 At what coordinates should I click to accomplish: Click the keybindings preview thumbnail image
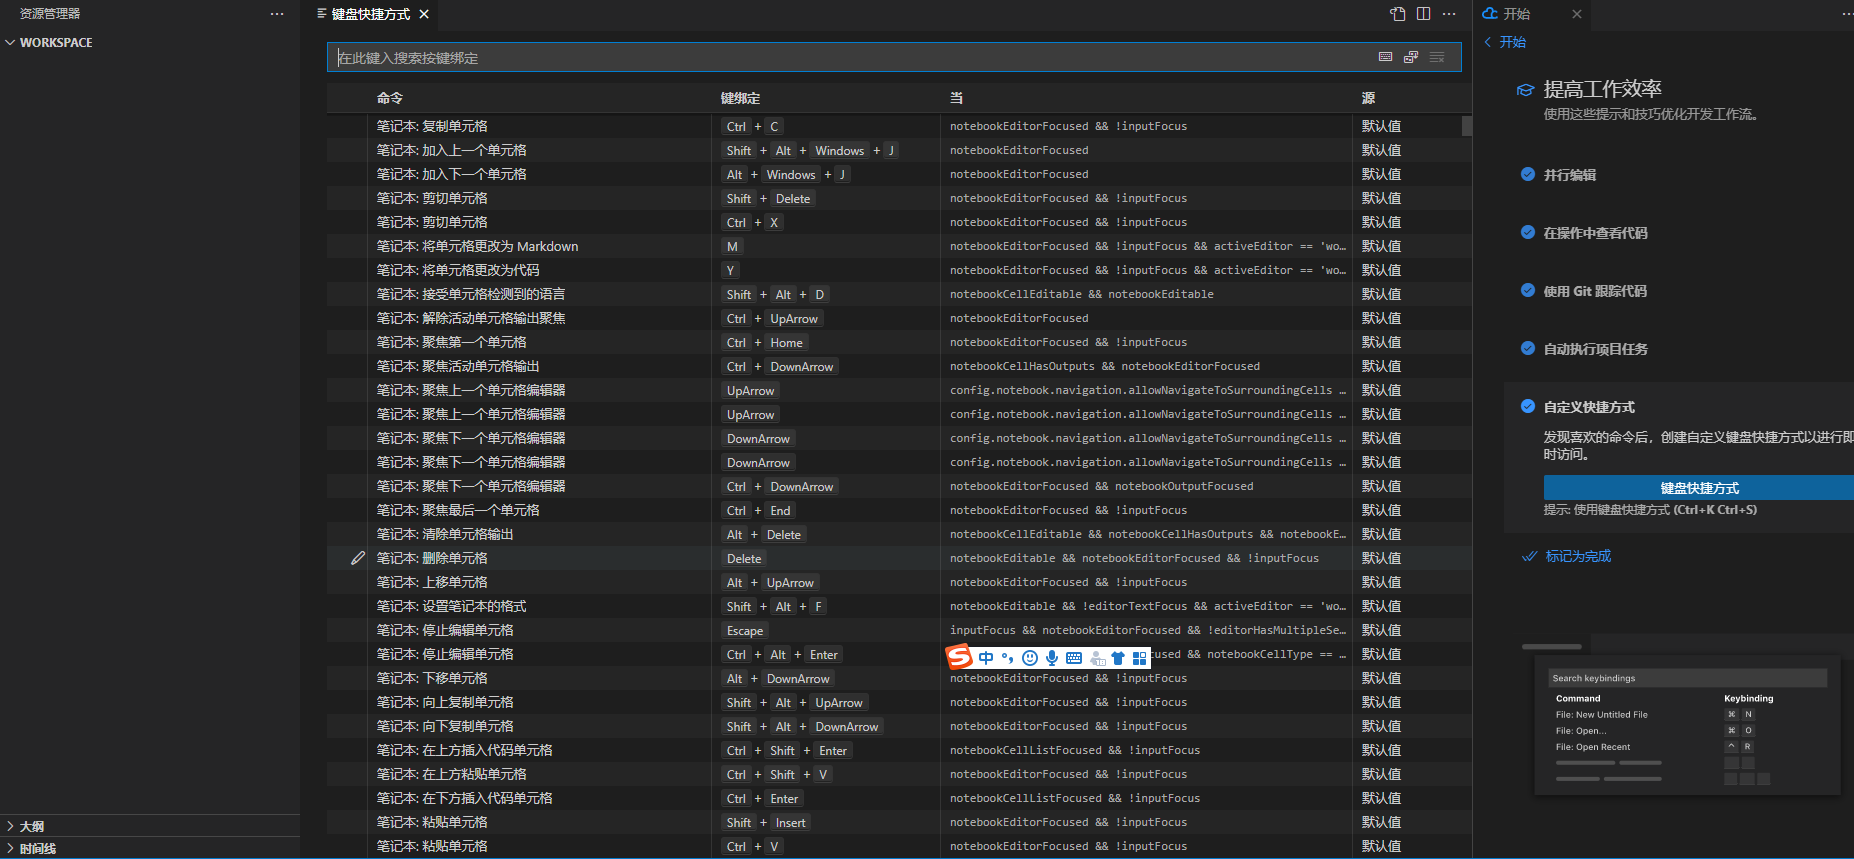(x=1688, y=725)
